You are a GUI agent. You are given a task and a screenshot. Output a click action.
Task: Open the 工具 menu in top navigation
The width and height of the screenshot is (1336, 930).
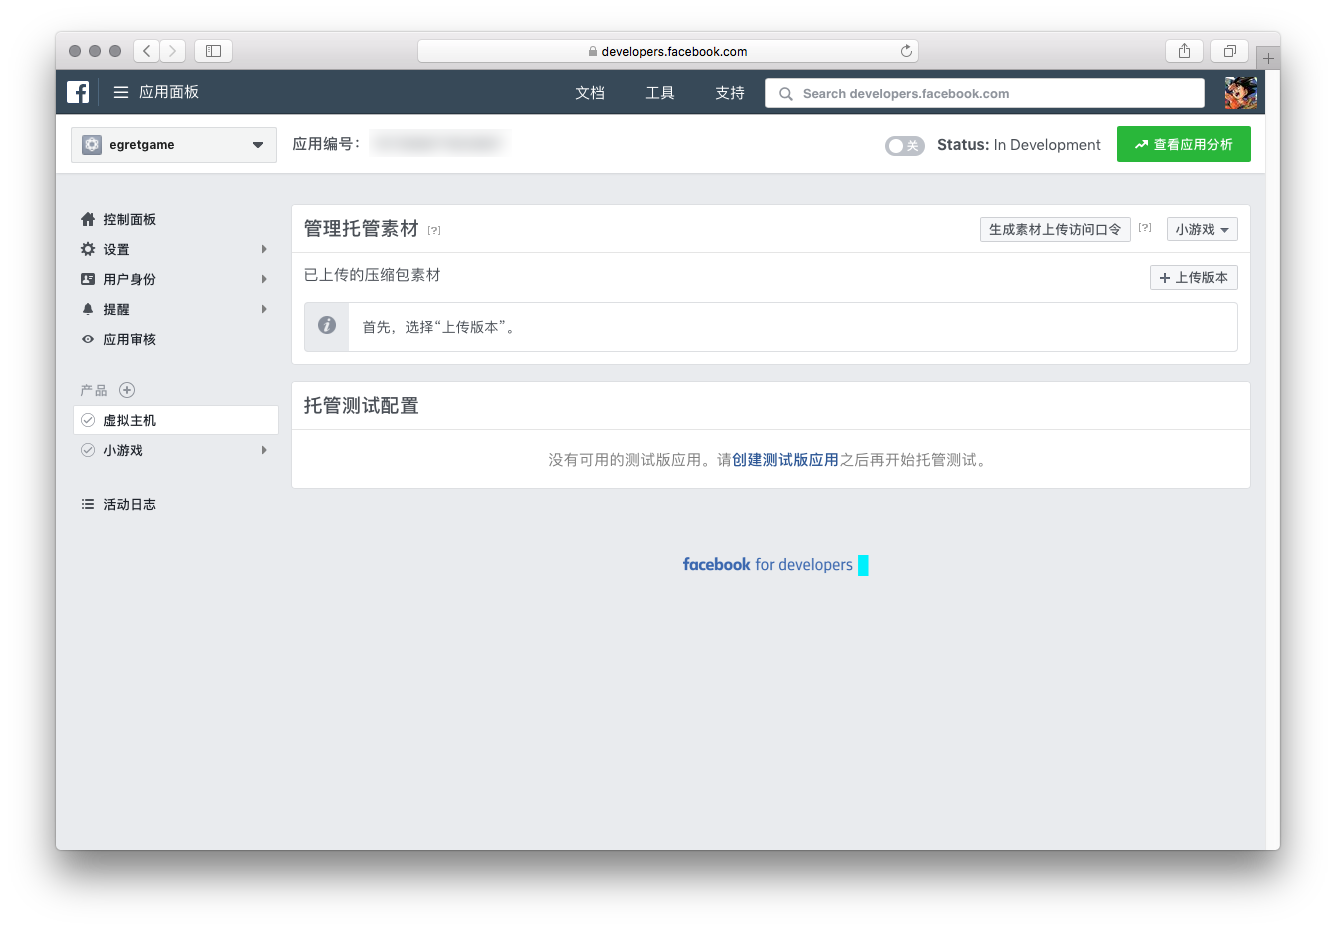tap(660, 93)
